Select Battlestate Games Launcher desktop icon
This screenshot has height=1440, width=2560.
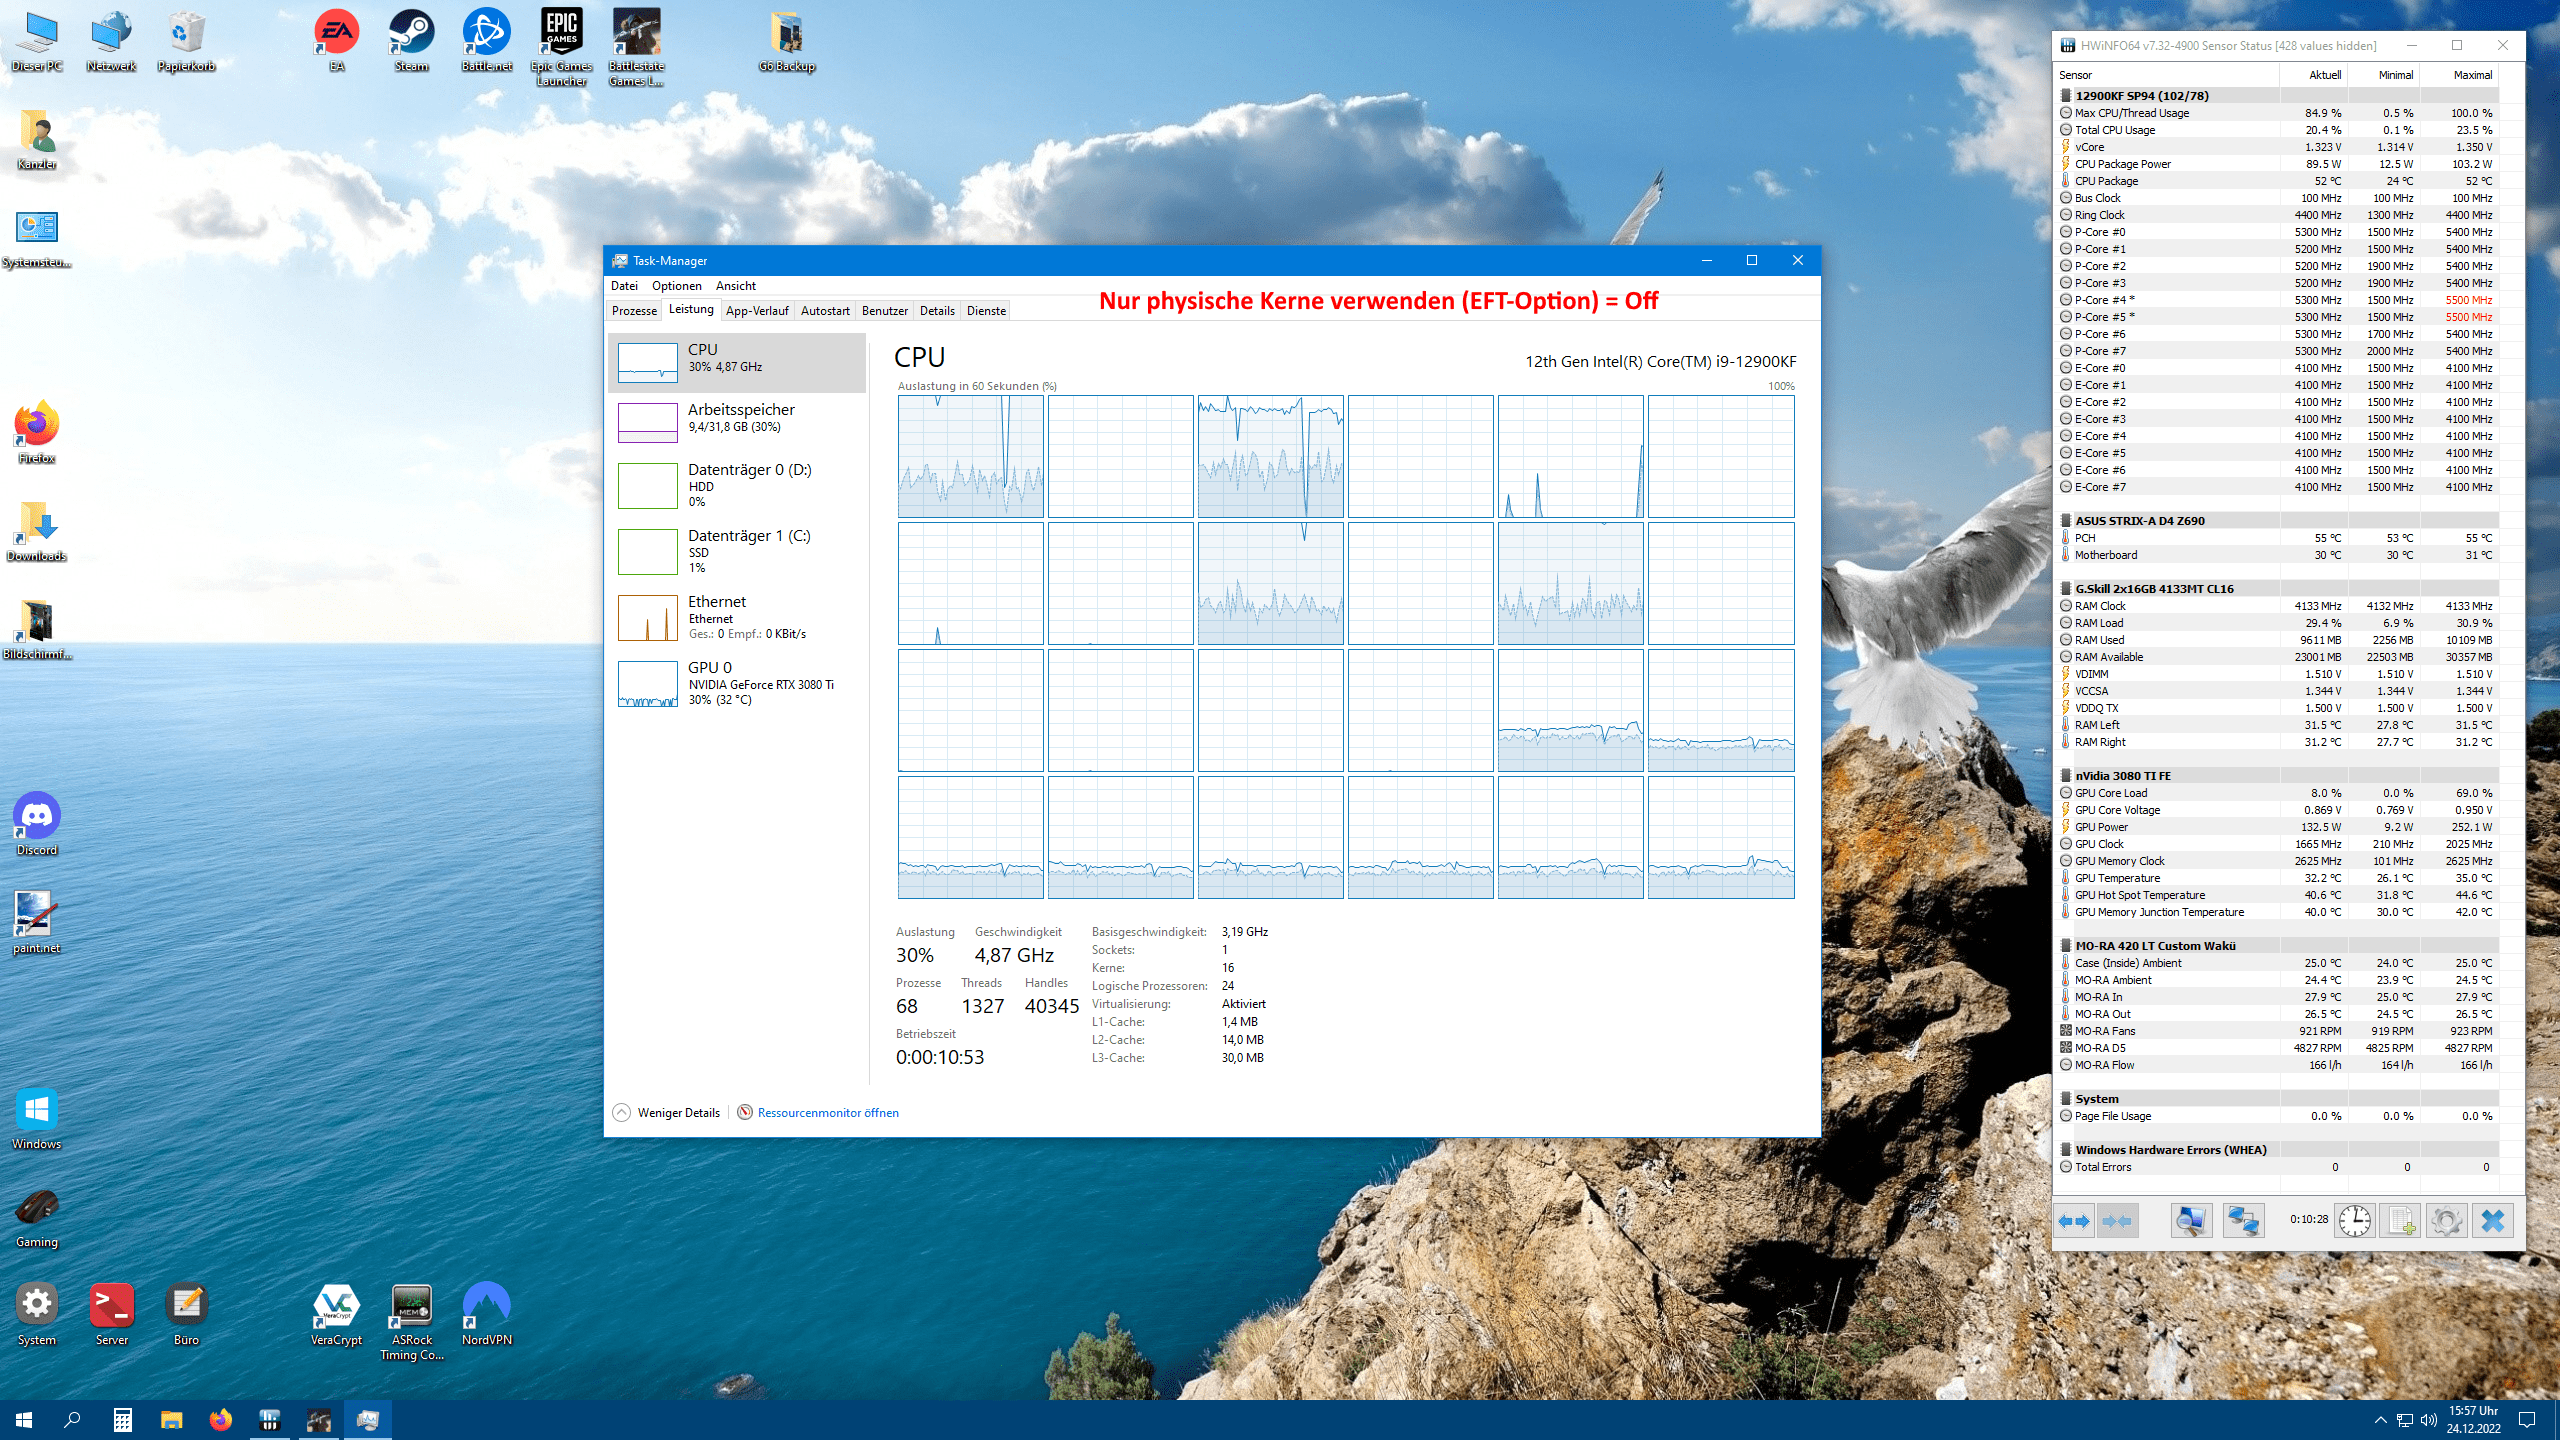(636, 48)
